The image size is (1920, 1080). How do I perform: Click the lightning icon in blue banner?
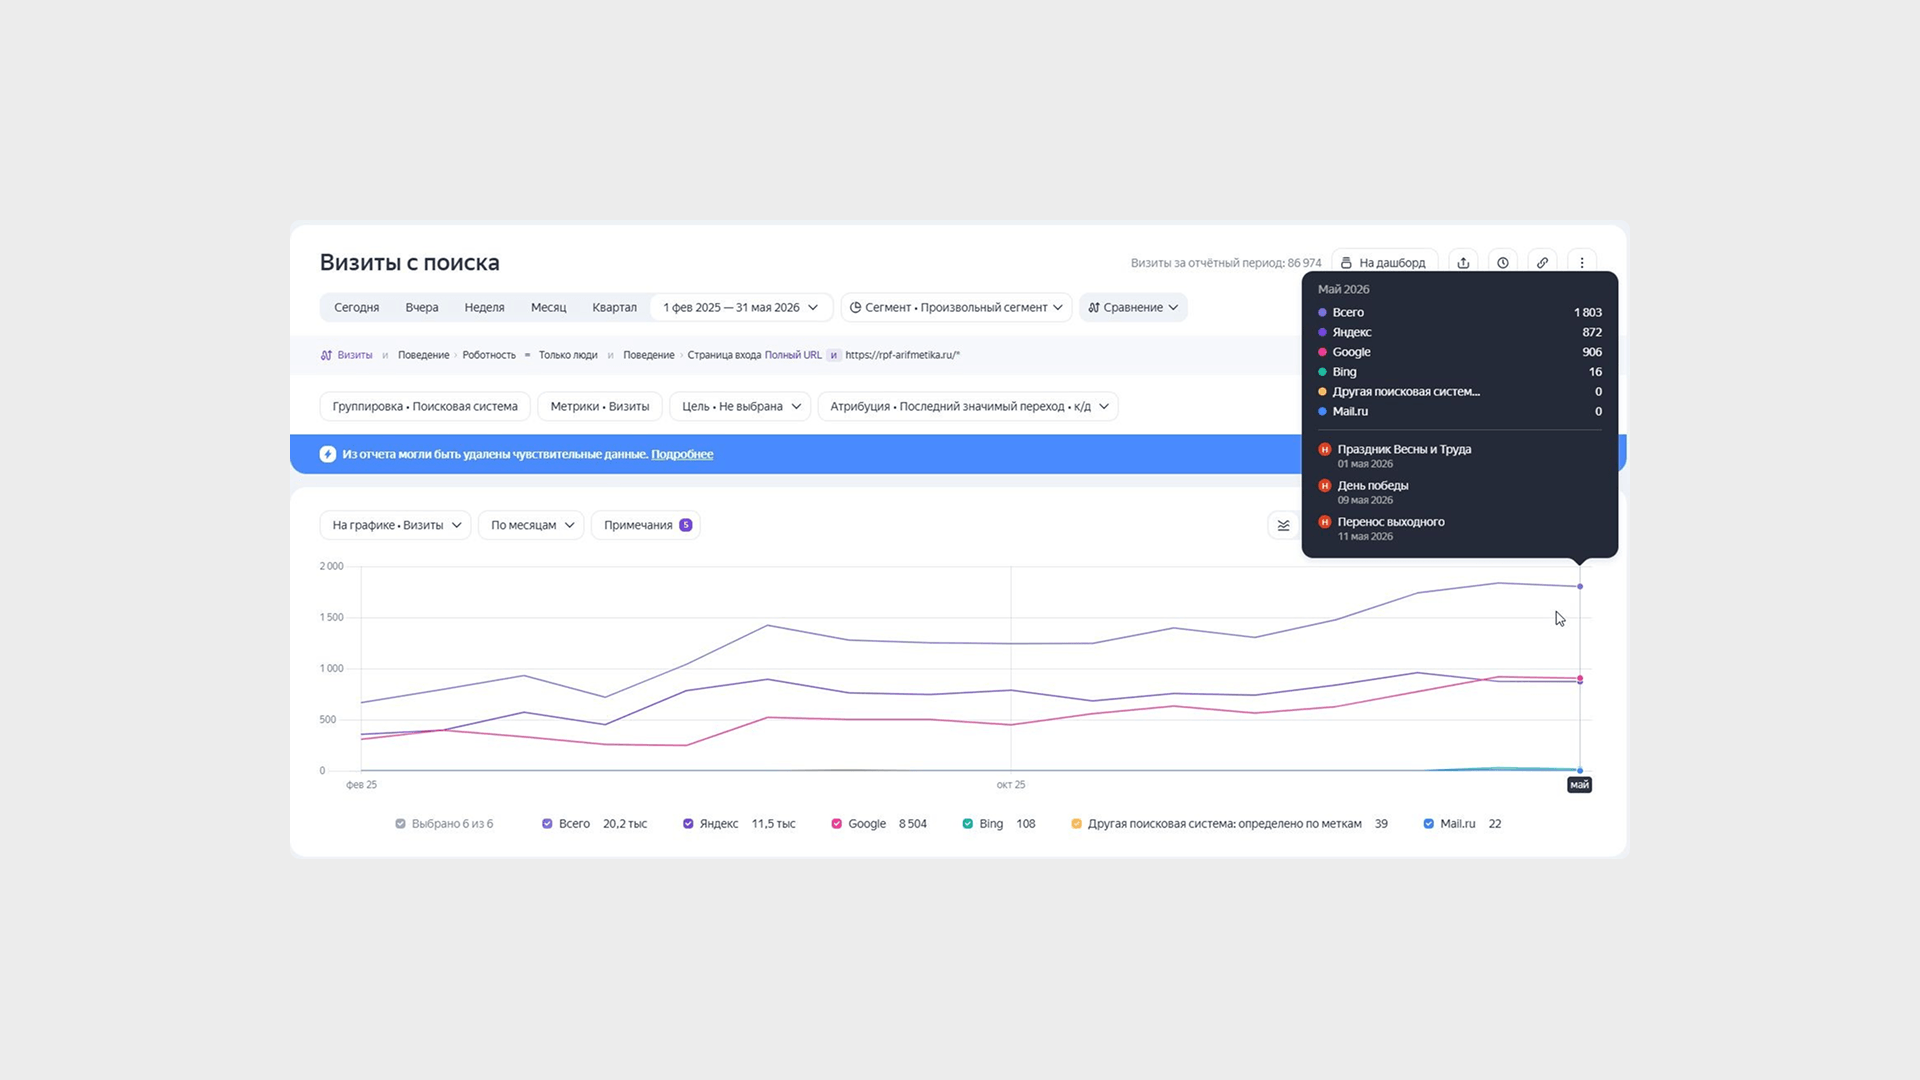327,454
